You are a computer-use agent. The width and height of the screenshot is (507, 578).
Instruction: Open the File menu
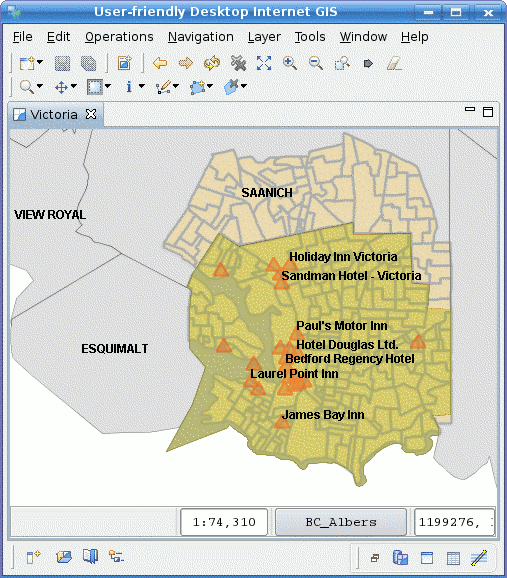coord(22,37)
